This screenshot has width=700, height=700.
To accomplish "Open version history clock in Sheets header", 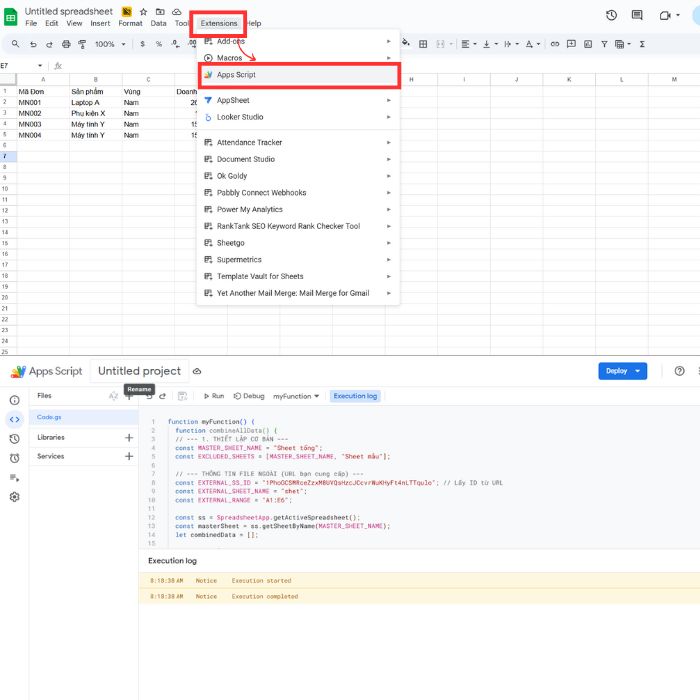I will 611,15.
